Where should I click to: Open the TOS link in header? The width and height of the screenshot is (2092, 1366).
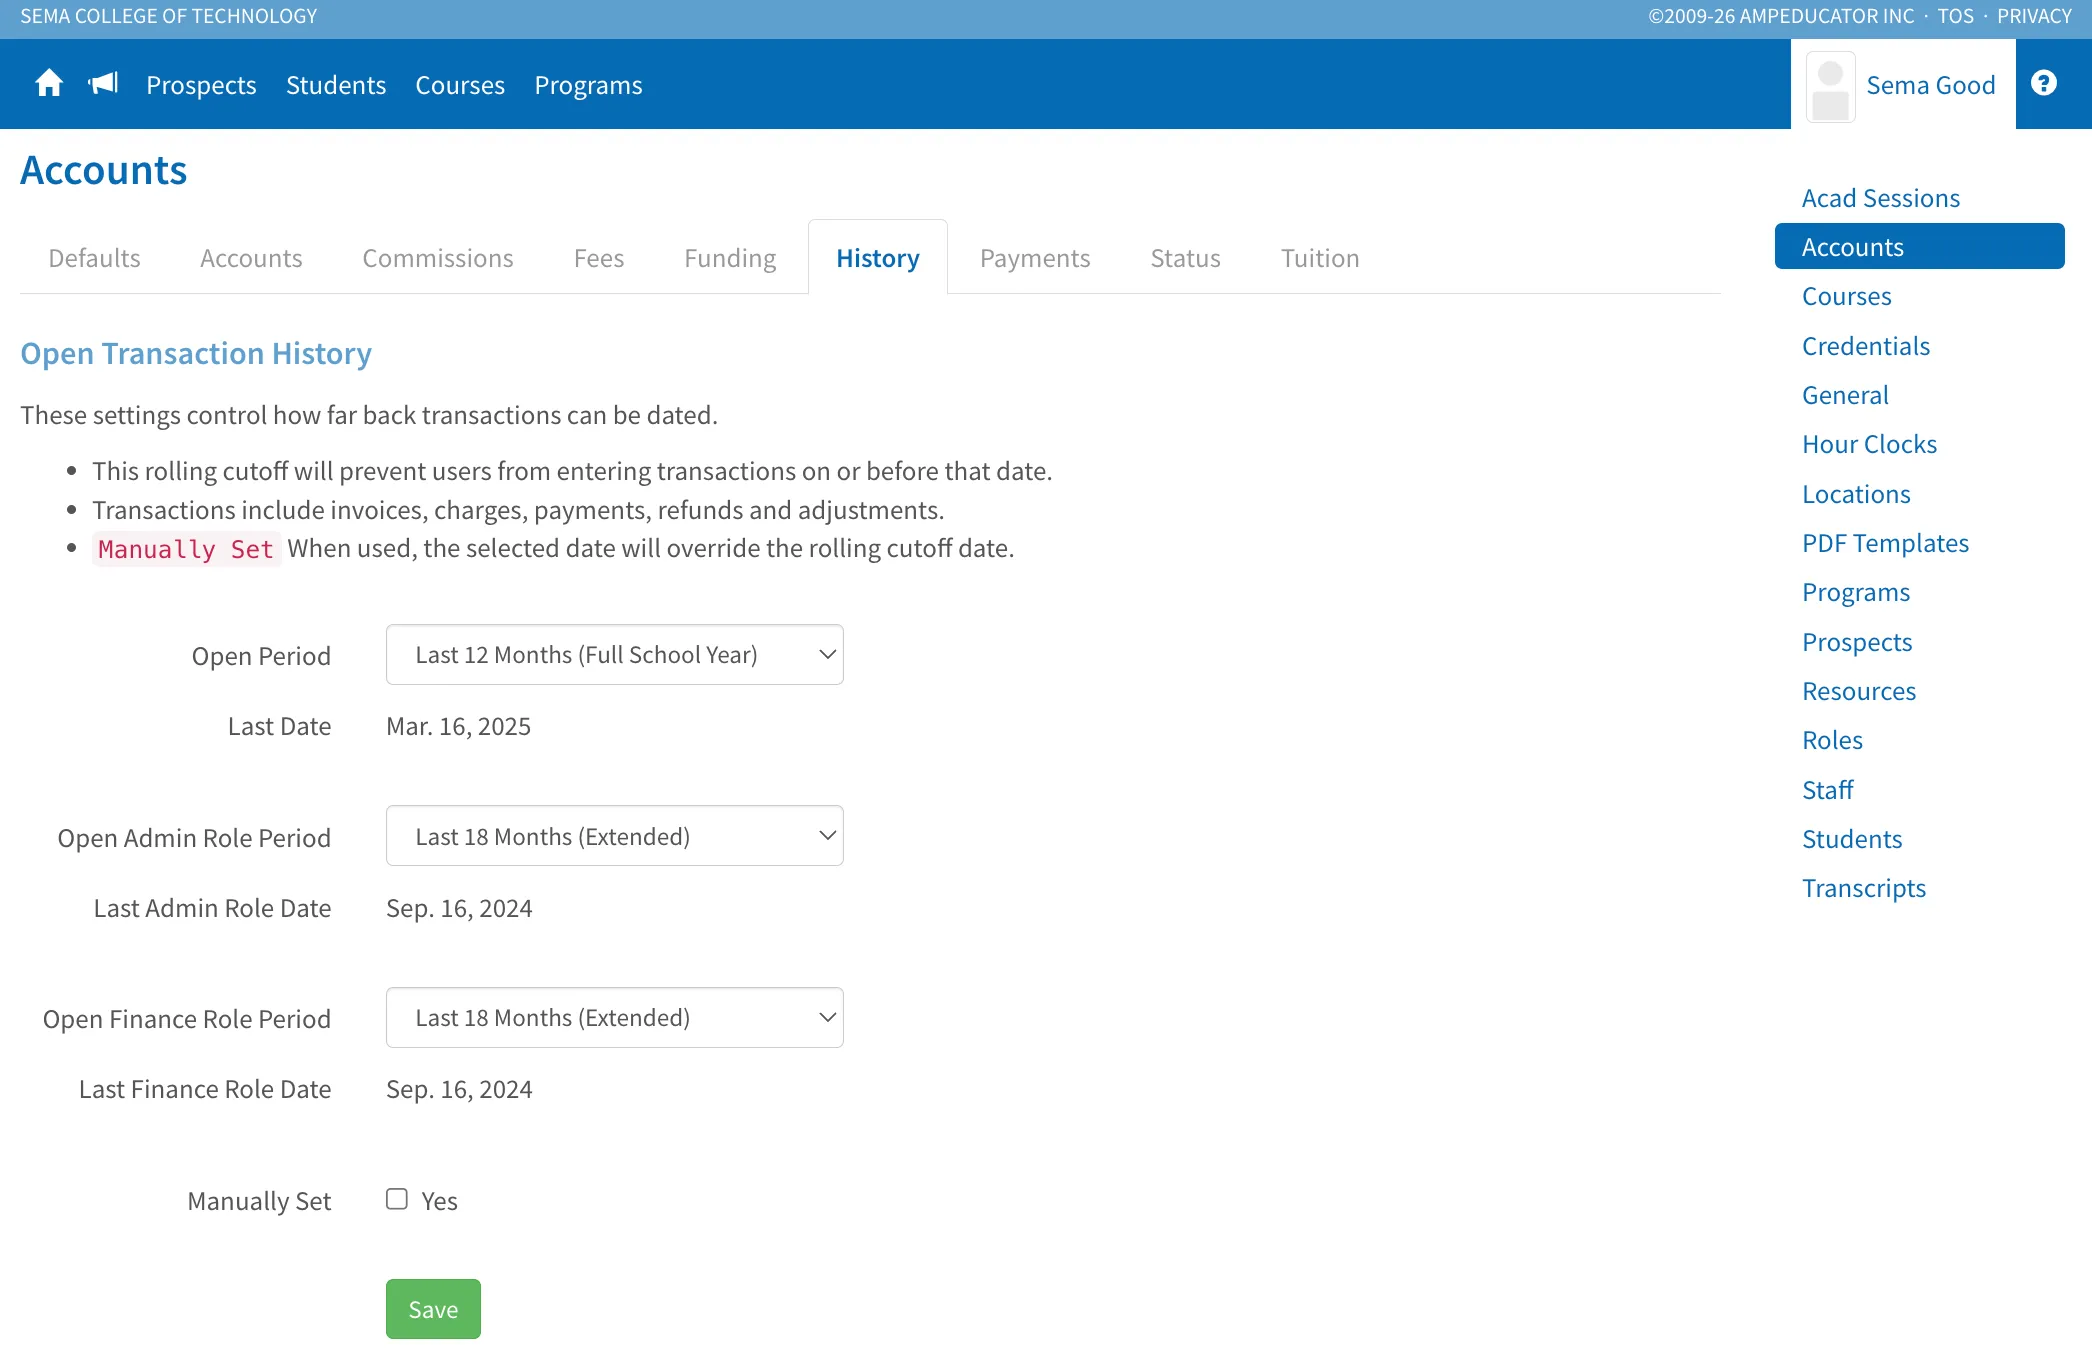(x=1956, y=16)
